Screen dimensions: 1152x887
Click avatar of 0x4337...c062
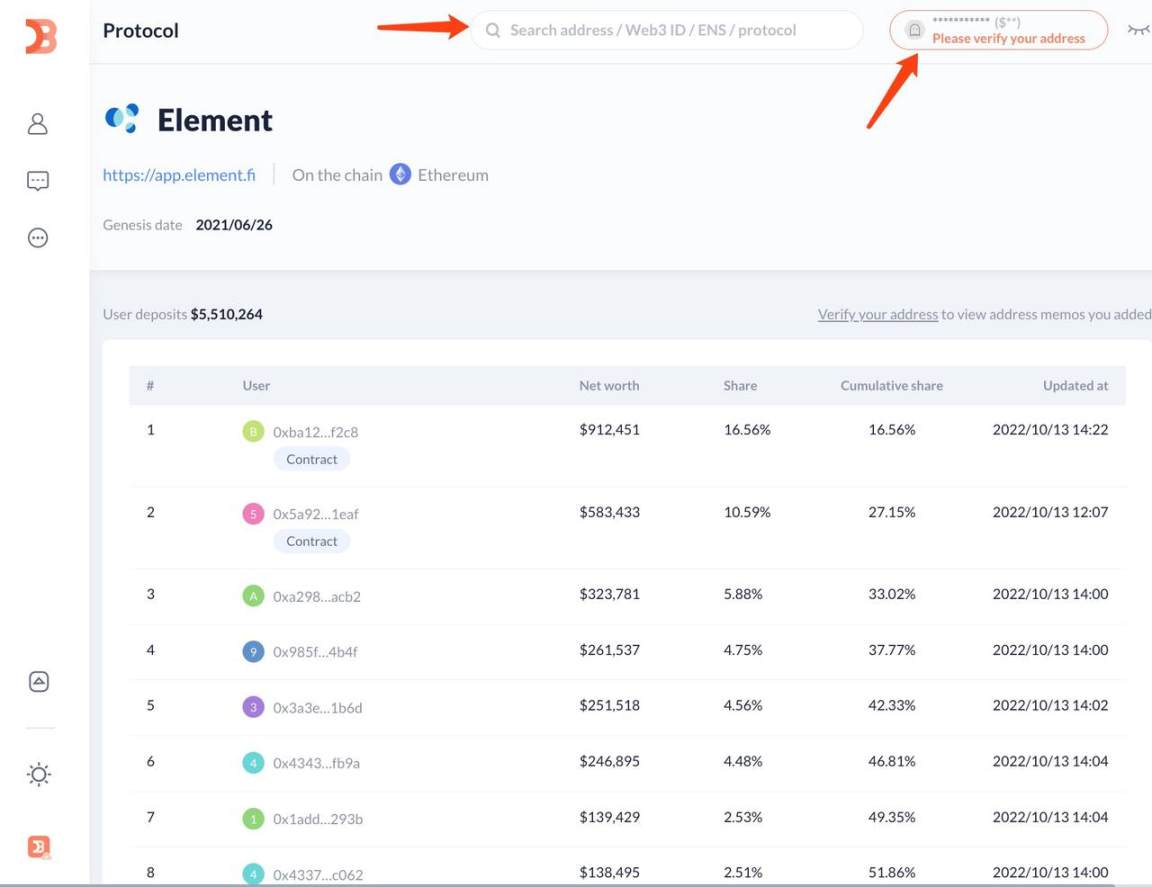pyautogui.click(x=253, y=874)
